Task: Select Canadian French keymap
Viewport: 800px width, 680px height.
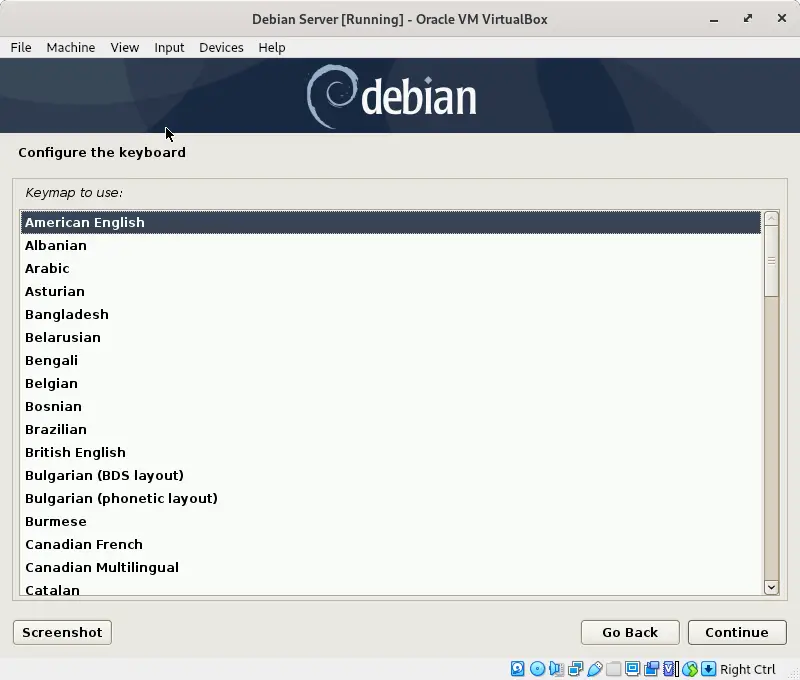Action: 391,544
